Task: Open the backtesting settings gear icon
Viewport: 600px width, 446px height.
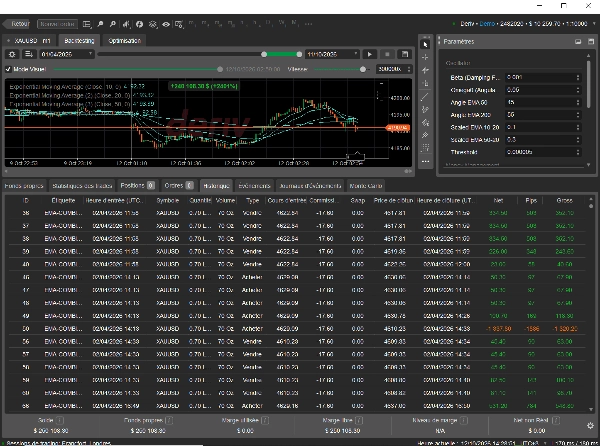Action: pos(12,54)
